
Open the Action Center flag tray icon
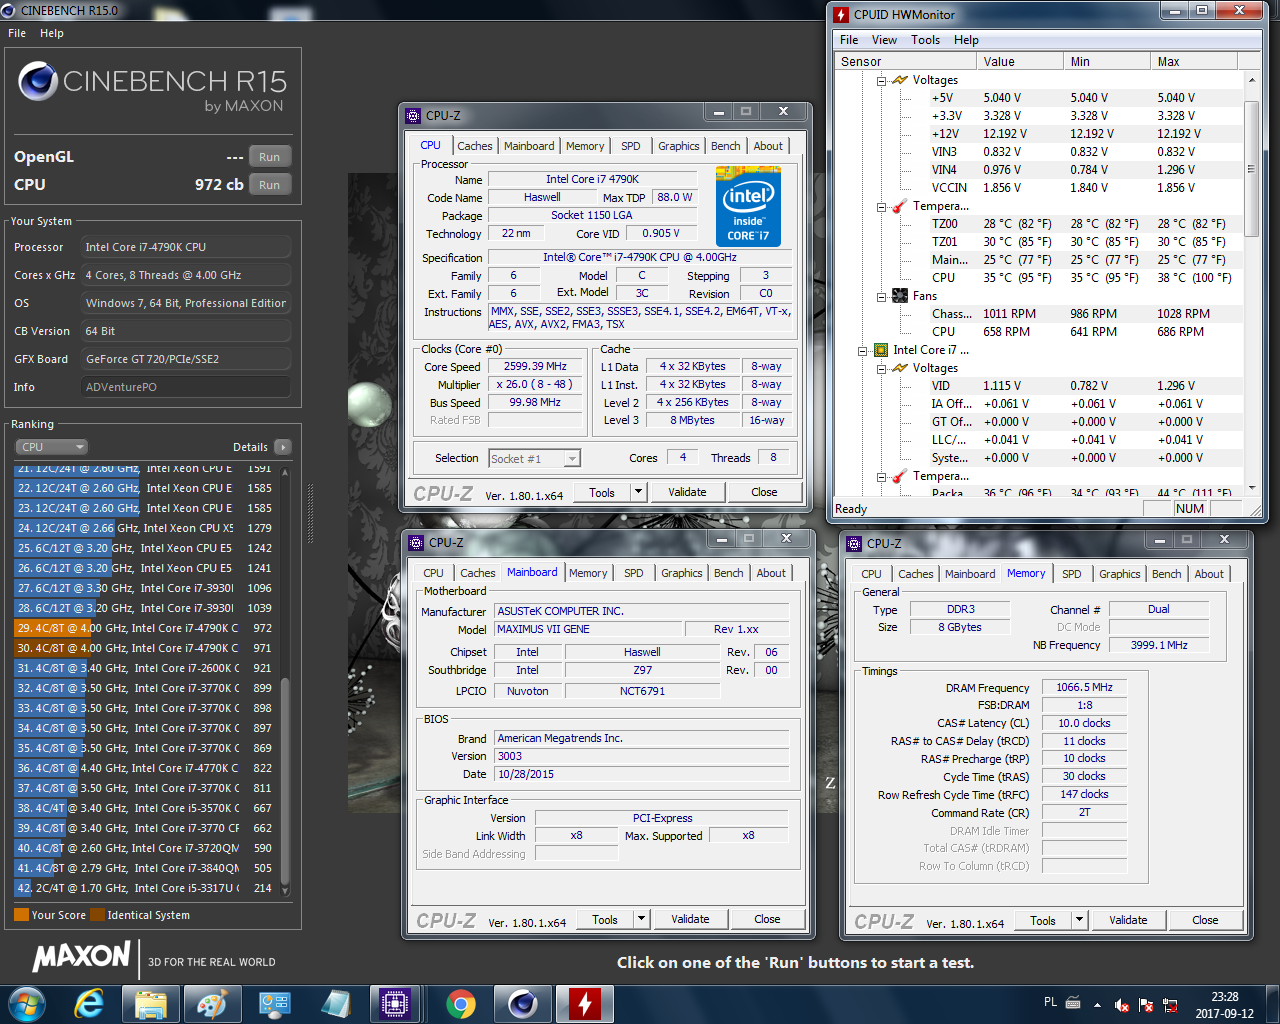1146,1005
